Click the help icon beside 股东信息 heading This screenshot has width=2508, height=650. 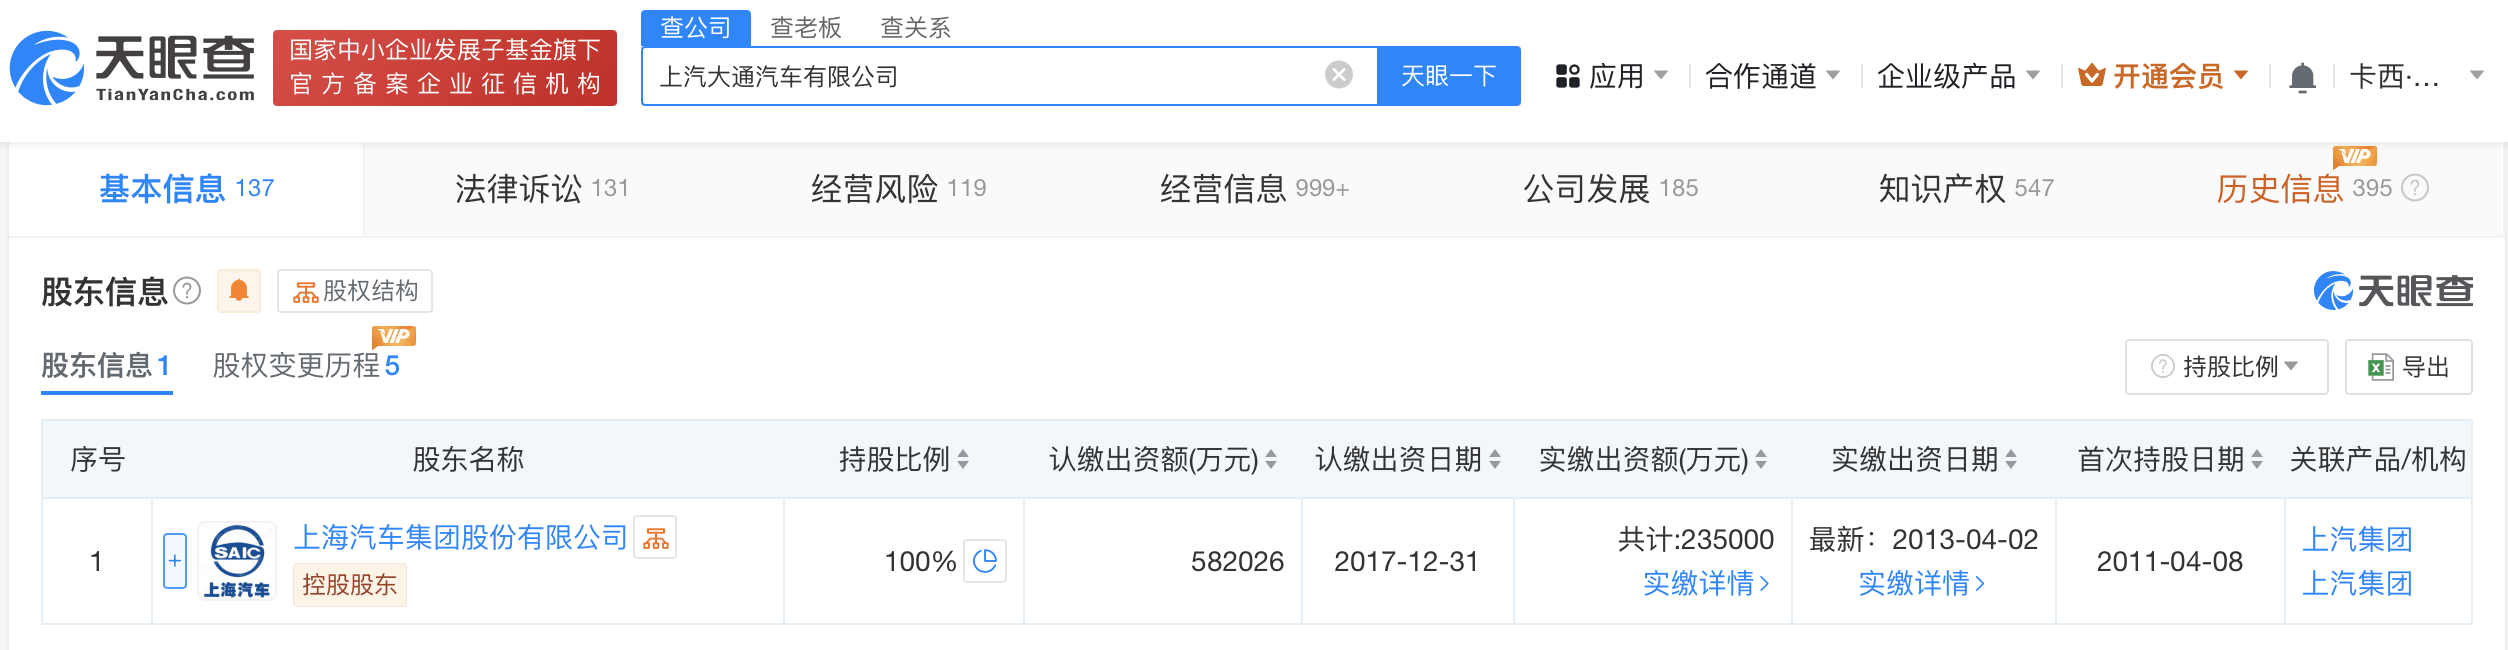(187, 291)
